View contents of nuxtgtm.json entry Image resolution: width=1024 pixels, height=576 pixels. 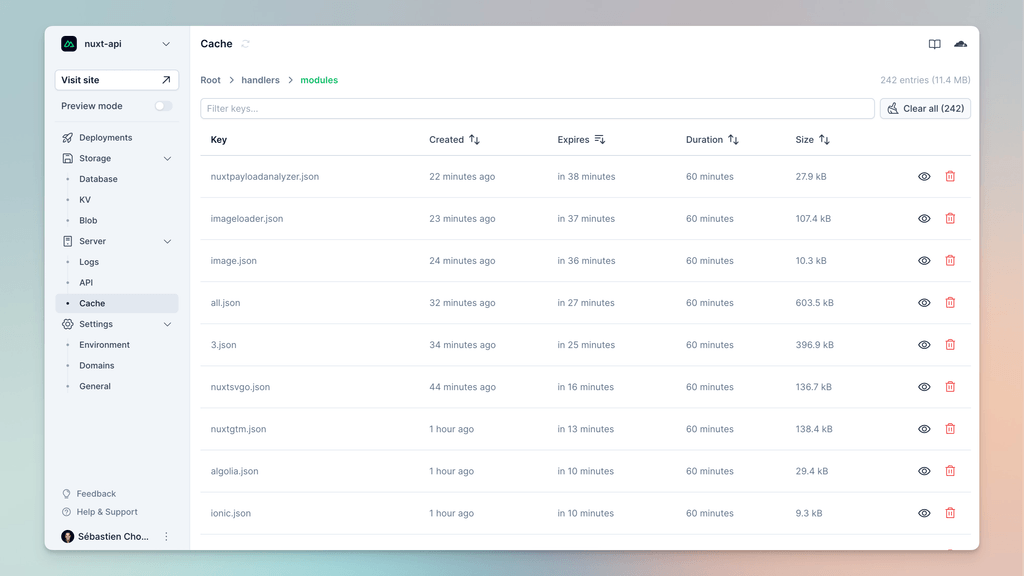(x=924, y=428)
